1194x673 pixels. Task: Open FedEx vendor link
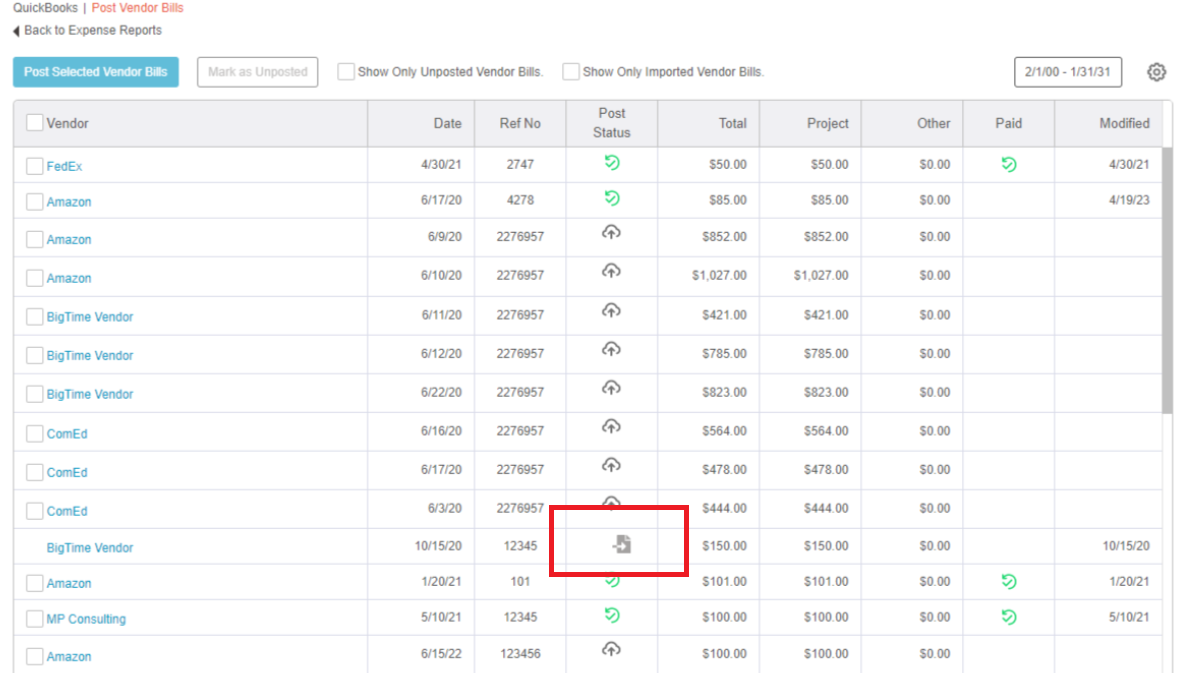pos(64,166)
